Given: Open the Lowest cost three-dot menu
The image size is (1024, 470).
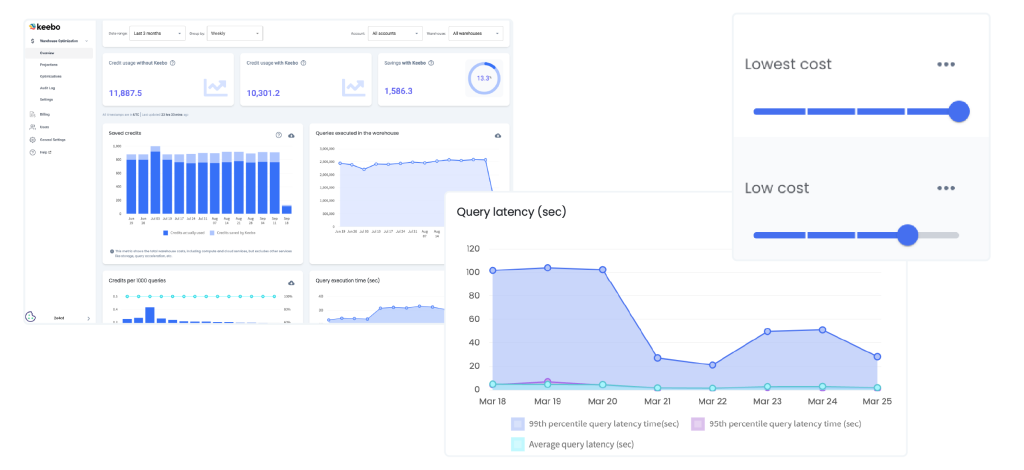Looking at the screenshot, I should [946, 65].
